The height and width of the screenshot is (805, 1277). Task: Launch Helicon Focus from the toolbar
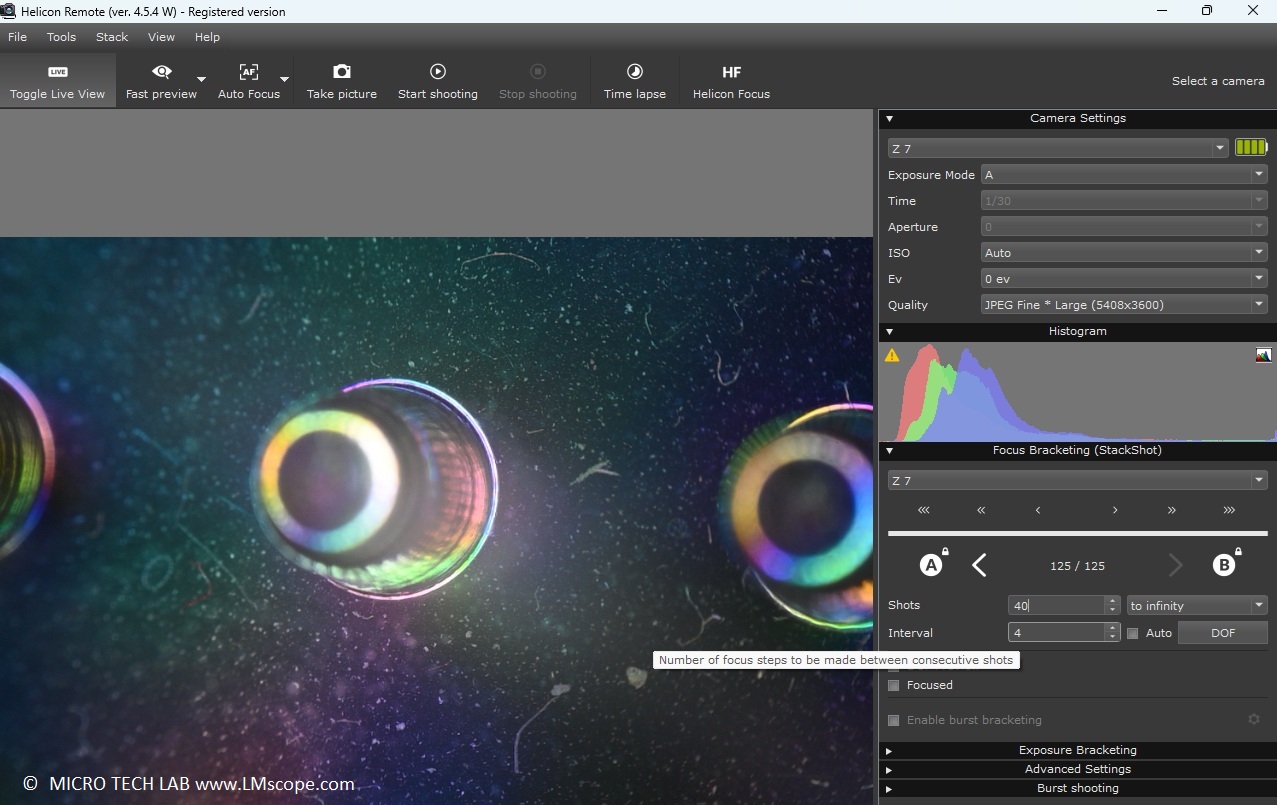[731, 81]
